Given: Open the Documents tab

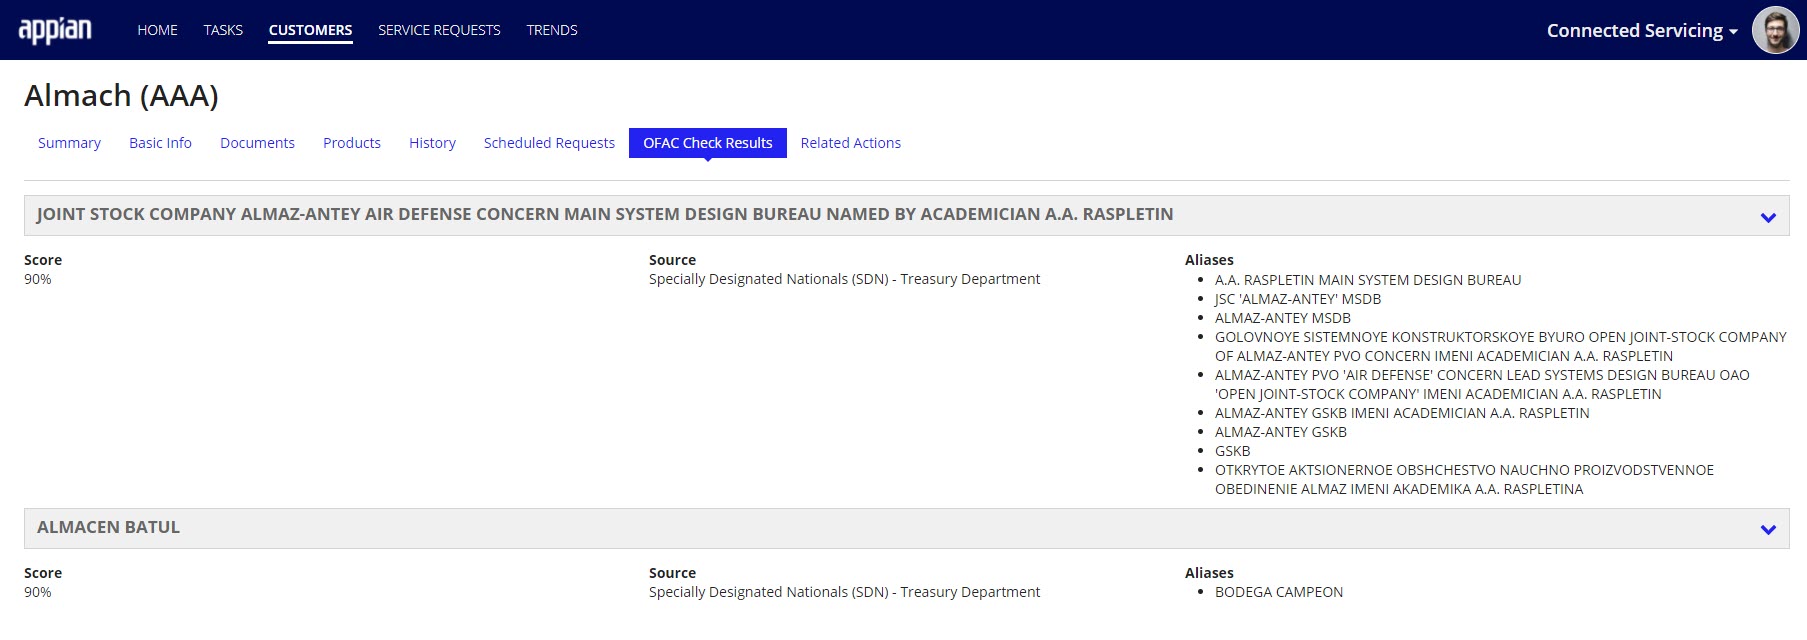Looking at the screenshot, I should [x=257, y=143].
